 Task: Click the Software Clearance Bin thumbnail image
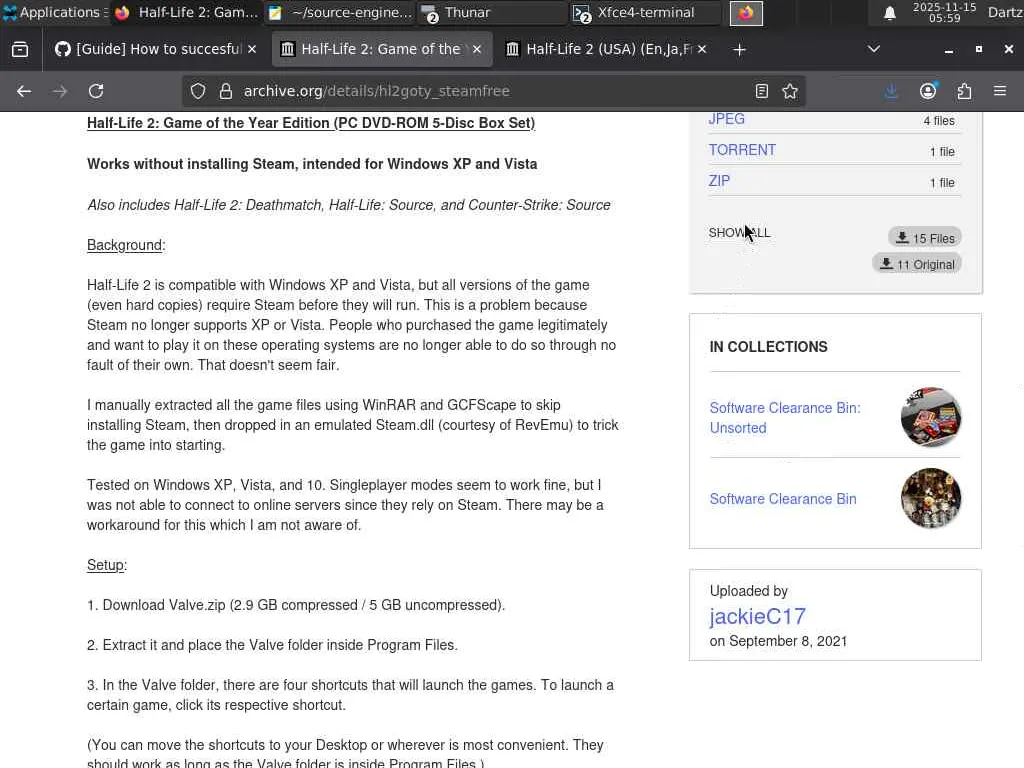point(931,498)
